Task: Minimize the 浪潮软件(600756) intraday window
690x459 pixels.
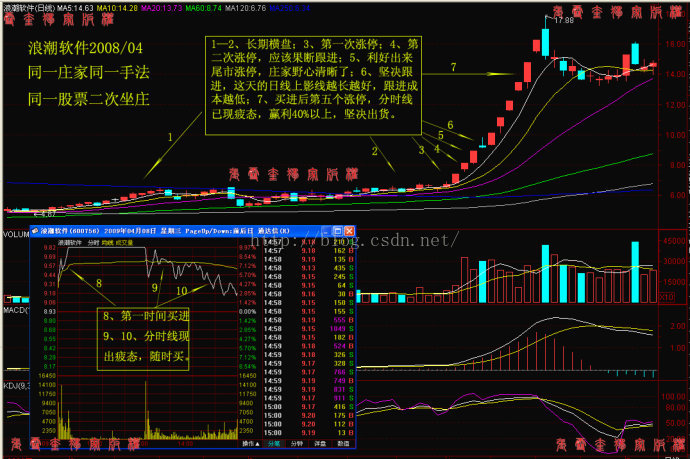Action: [x=326, y=231]
